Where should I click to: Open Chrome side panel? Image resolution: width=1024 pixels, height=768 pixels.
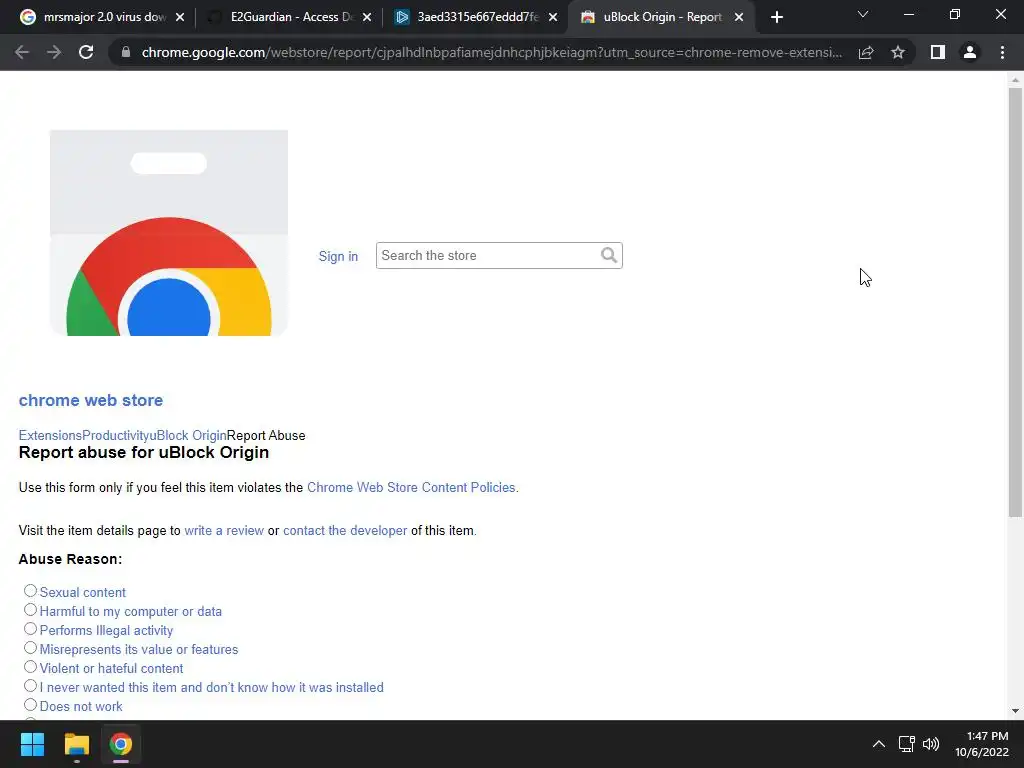click(x=938, y=52)
